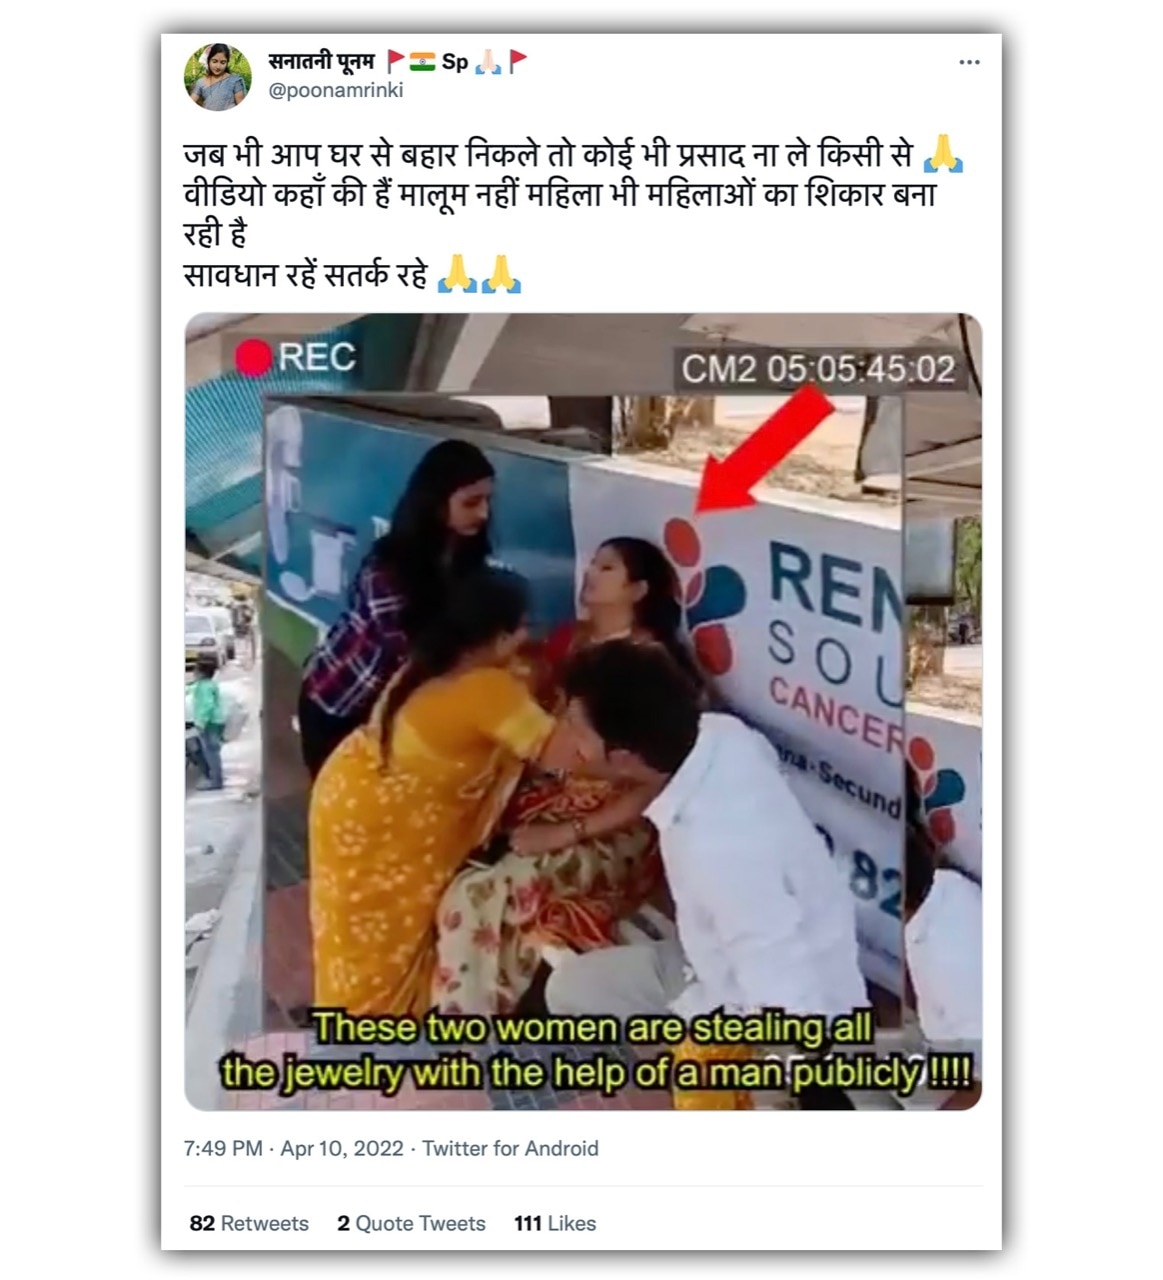View the 82 Retweets list

tap(249, 1223)
